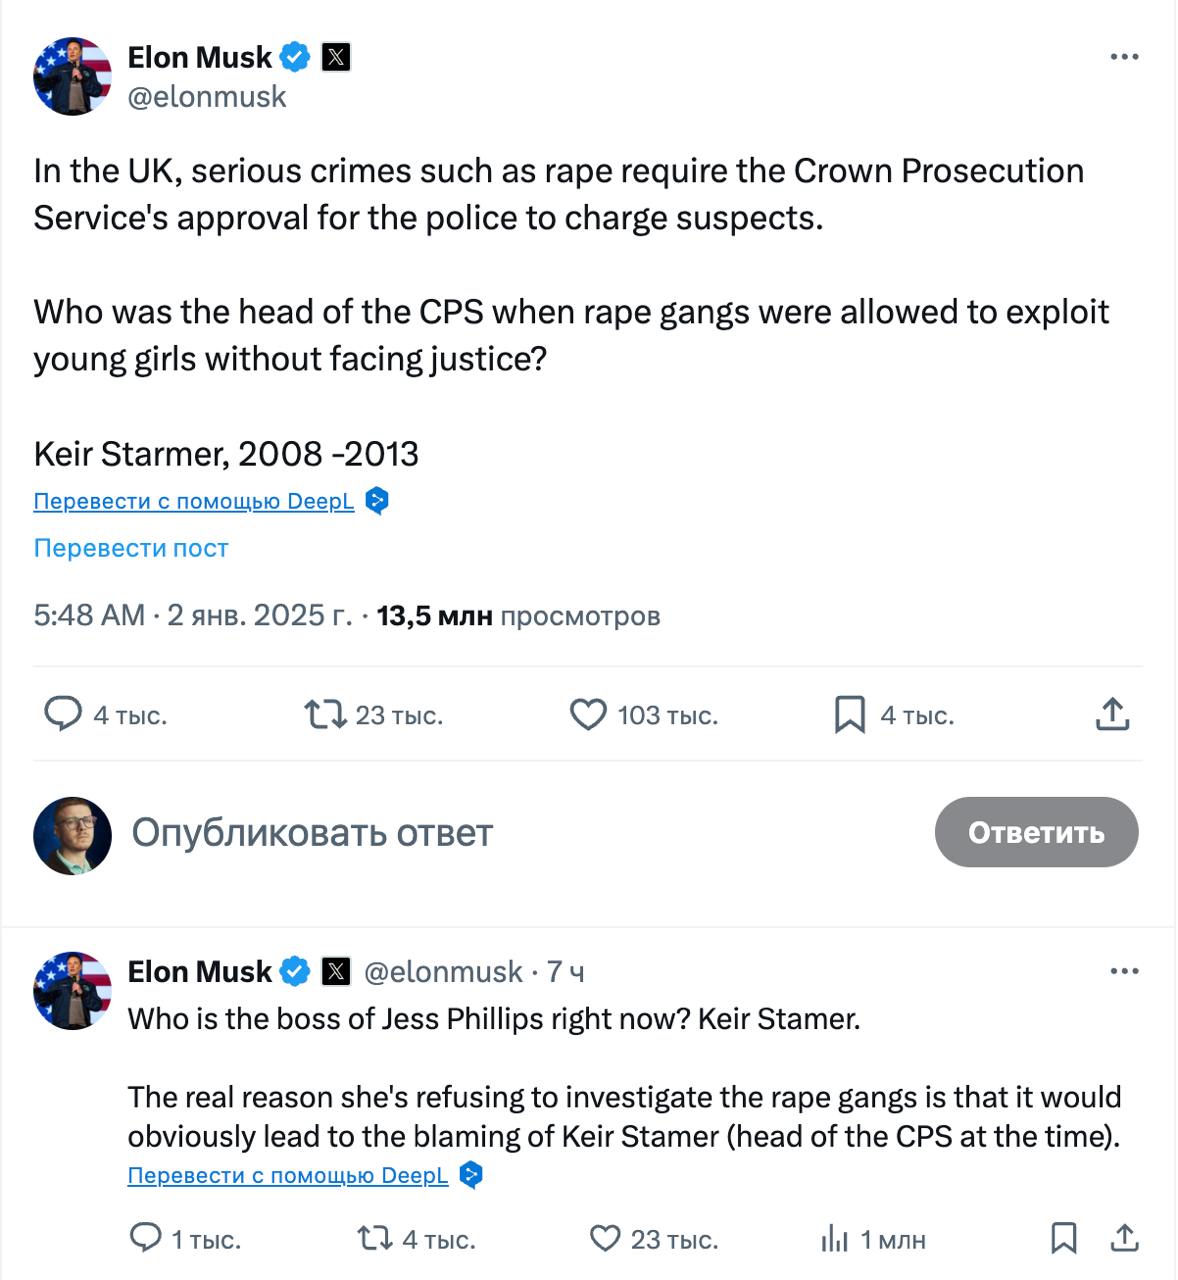Open the three-dot menu on main post
The height and width of the screenshot is (1280, 1178).
1124,57
